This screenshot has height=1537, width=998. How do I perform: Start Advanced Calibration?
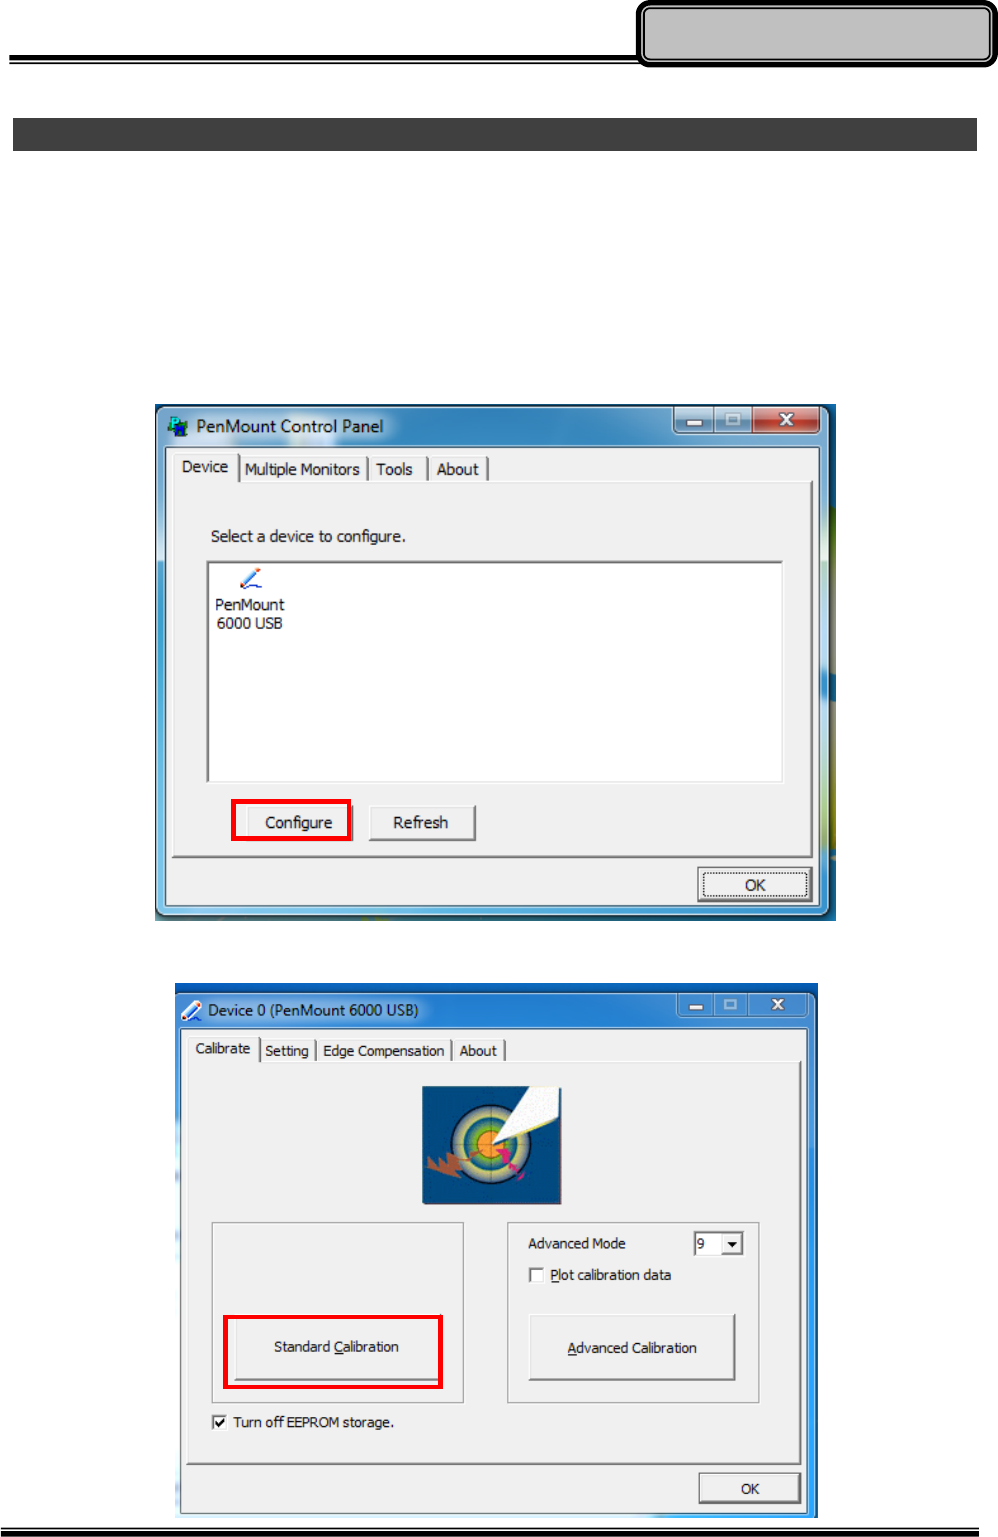(x=632, y=1348)
